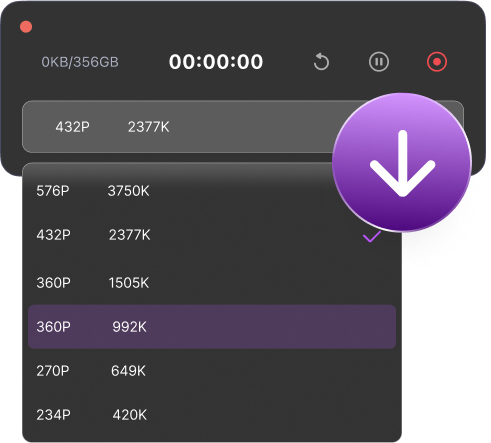Click the purple download arrow icon
The width and height of the screenshot is (491, 443).
402,162
